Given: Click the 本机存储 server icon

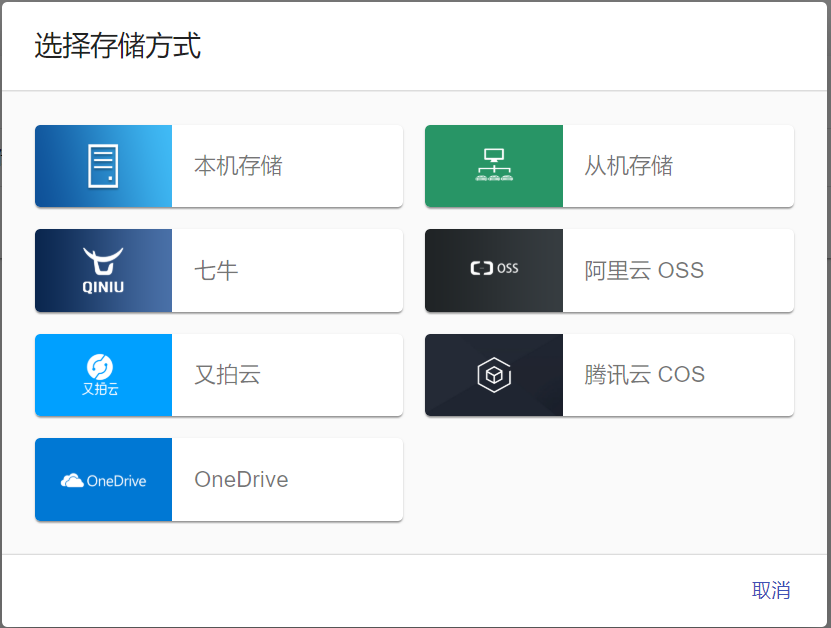Looking at the screenshot, I should pos(103,166).
